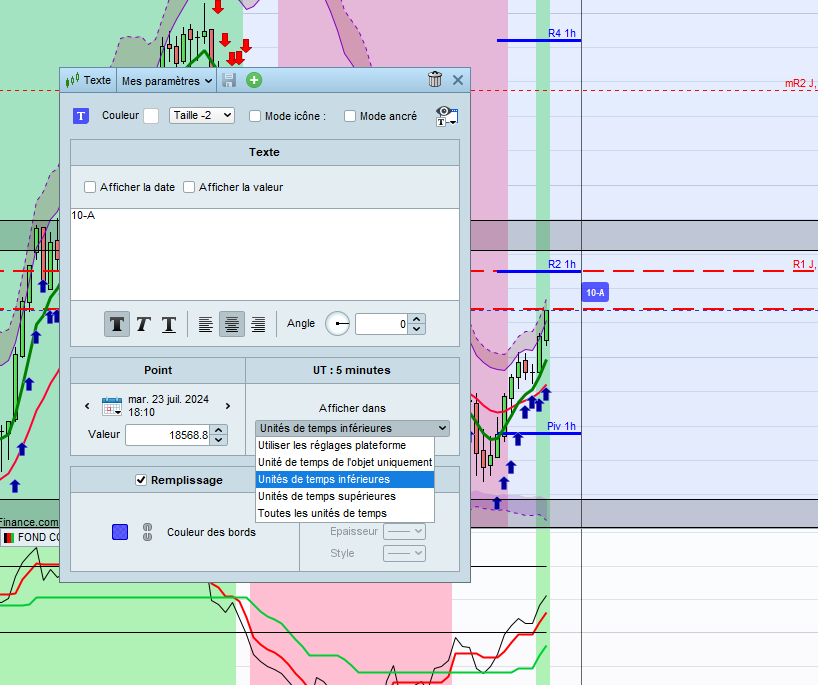Go to the next point date arrow
Image resolution: width=818 pixels, height=685 pixels.
tap(228, 406)
